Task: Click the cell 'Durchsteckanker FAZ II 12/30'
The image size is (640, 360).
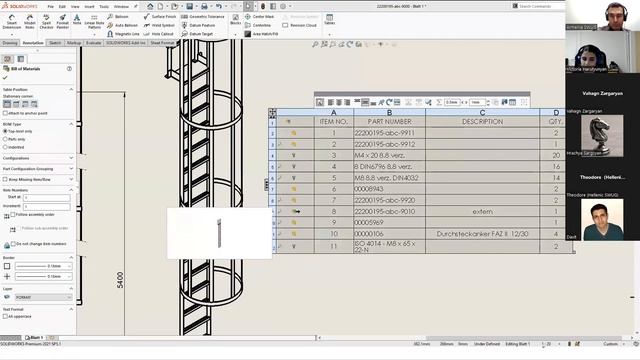Action: tap(482, 234)
